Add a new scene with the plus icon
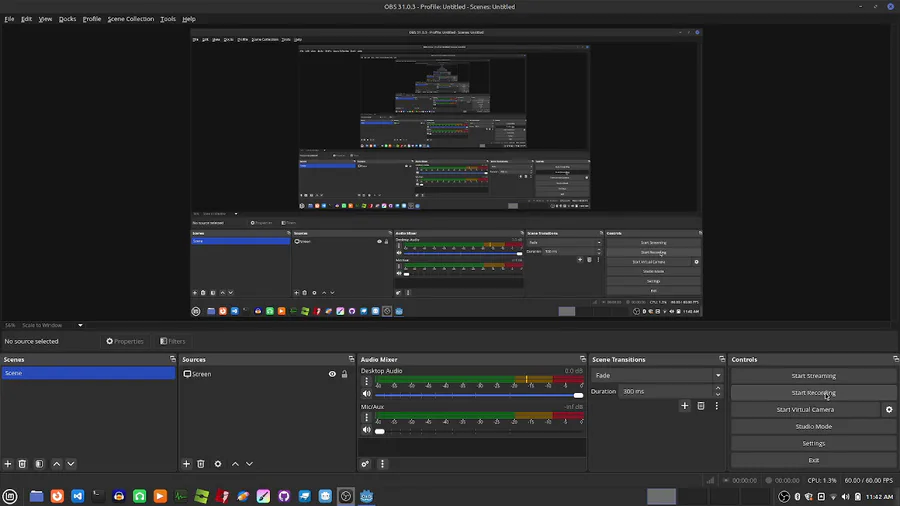This screenshot has width=900, height=506. pyautogui.click(x=8, y=464)
